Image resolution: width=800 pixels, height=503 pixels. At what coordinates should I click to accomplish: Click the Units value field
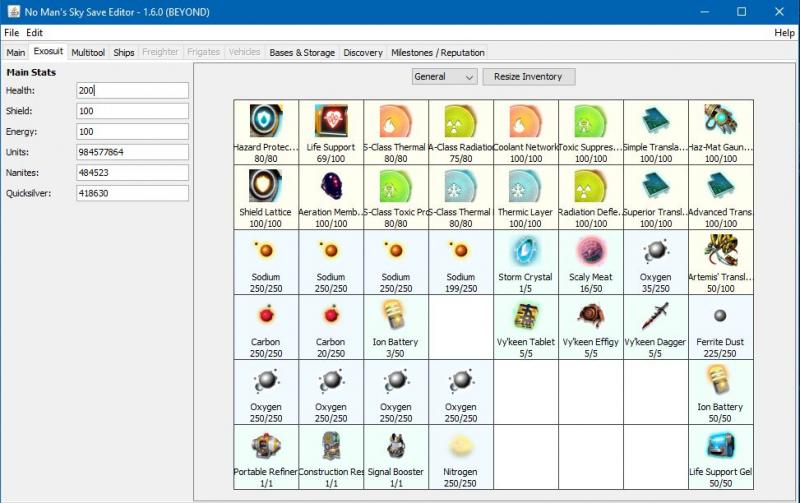point(132,152)
